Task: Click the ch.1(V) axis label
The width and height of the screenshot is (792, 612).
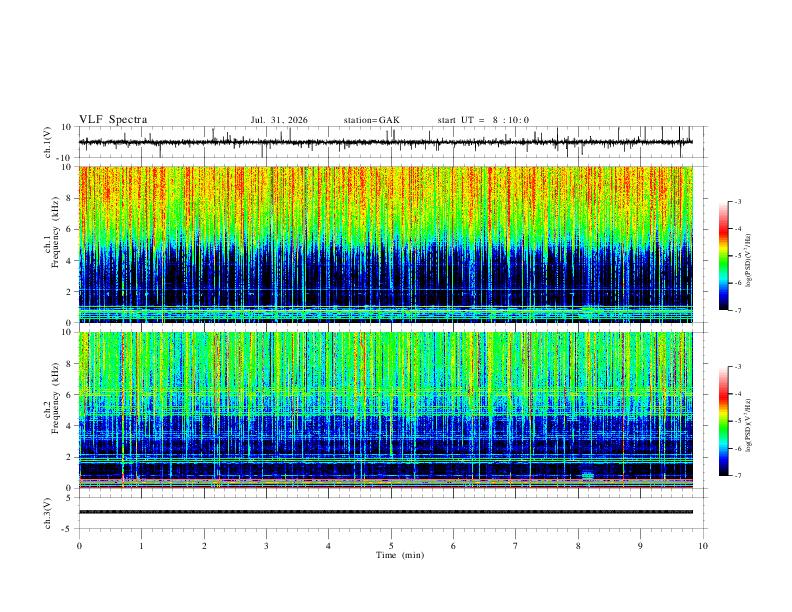Action: [x=48, y=142]
